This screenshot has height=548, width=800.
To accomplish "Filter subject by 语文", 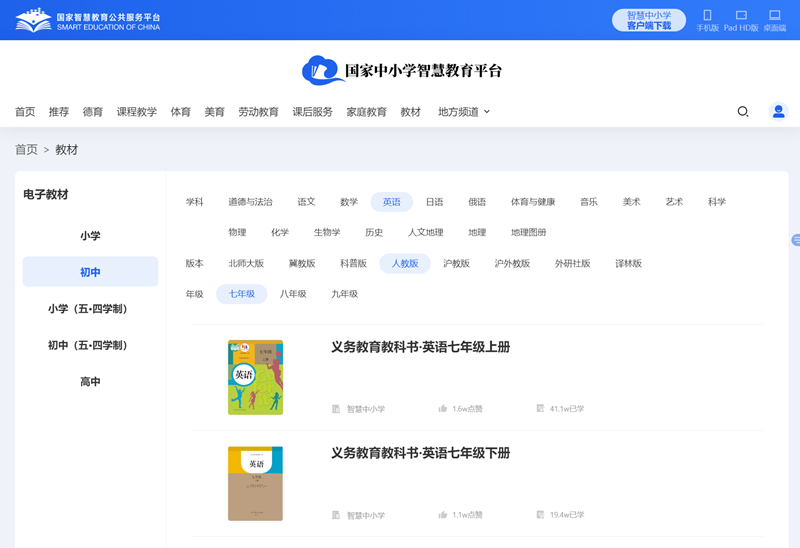I will point(306,202).
